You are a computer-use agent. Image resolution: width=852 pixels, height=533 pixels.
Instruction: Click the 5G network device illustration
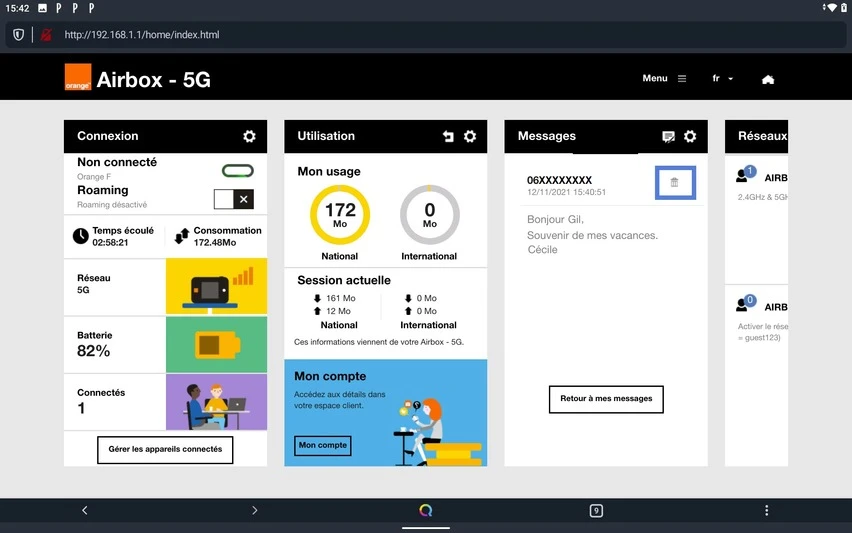216,286
